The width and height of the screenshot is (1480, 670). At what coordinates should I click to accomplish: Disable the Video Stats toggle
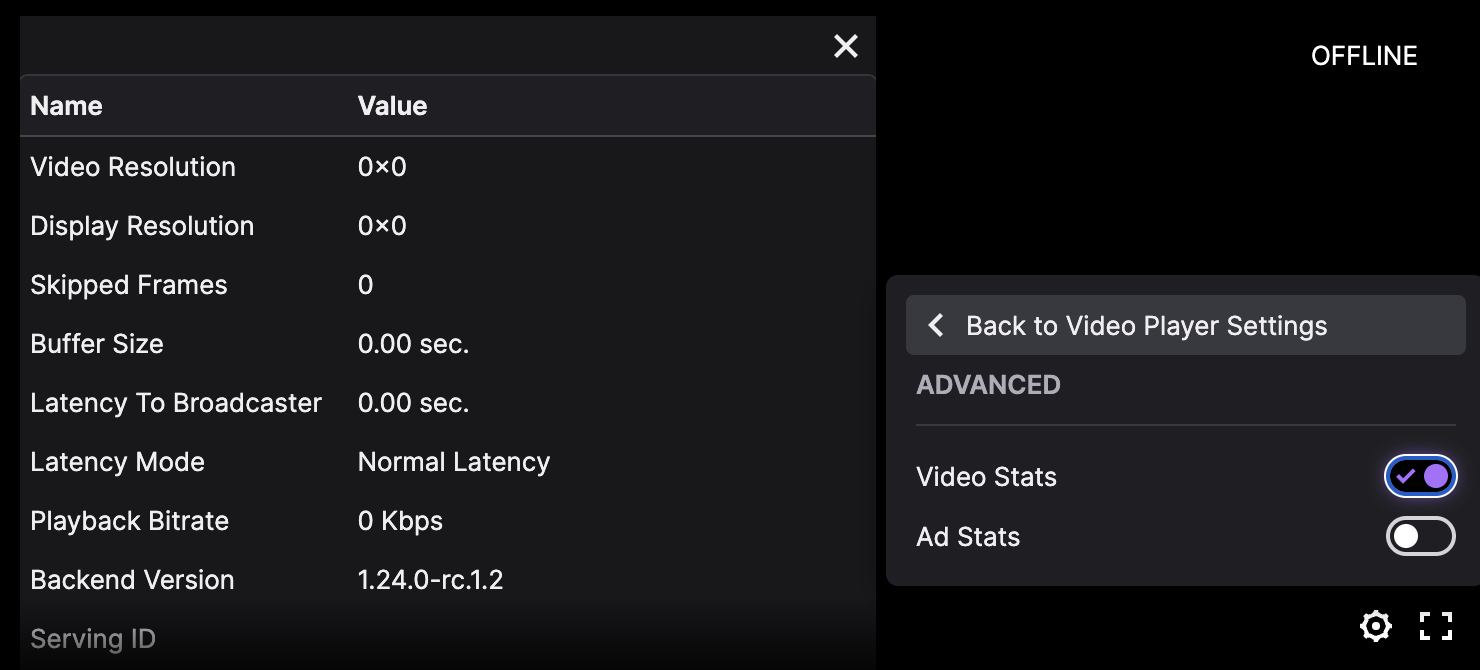click(x=1420, y=476)
